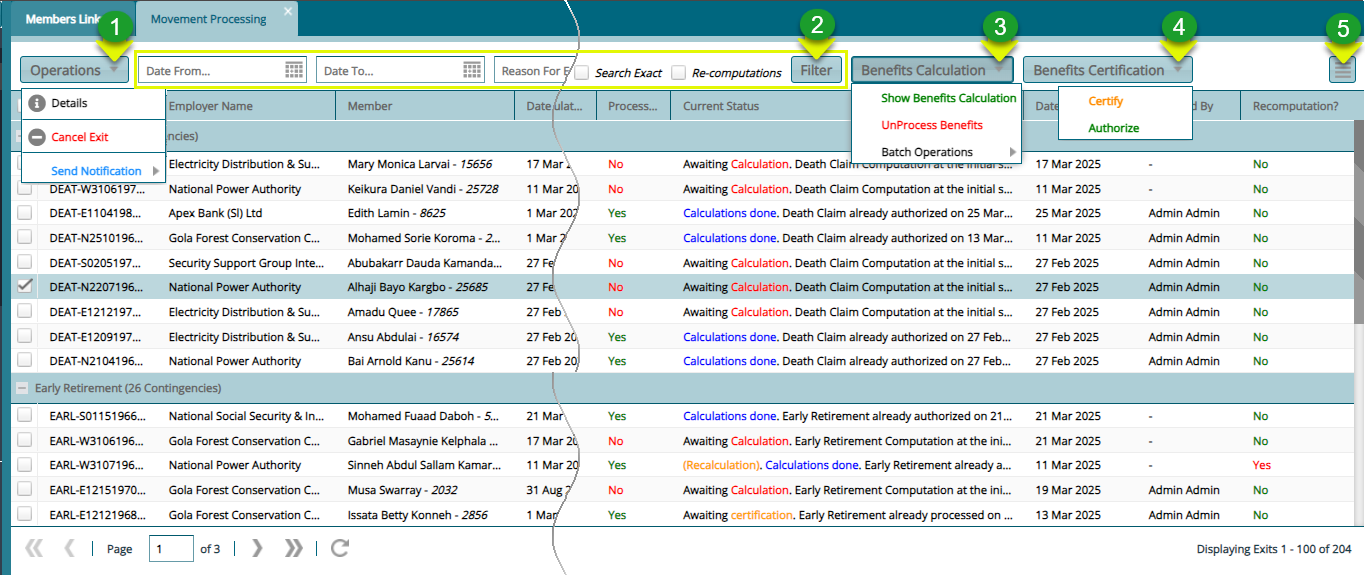Image resolution: width=1365 pixels, height=575 pixels.
Task: Go to the next page arrow
Action: pyautogui.click(x=257, y=548)
